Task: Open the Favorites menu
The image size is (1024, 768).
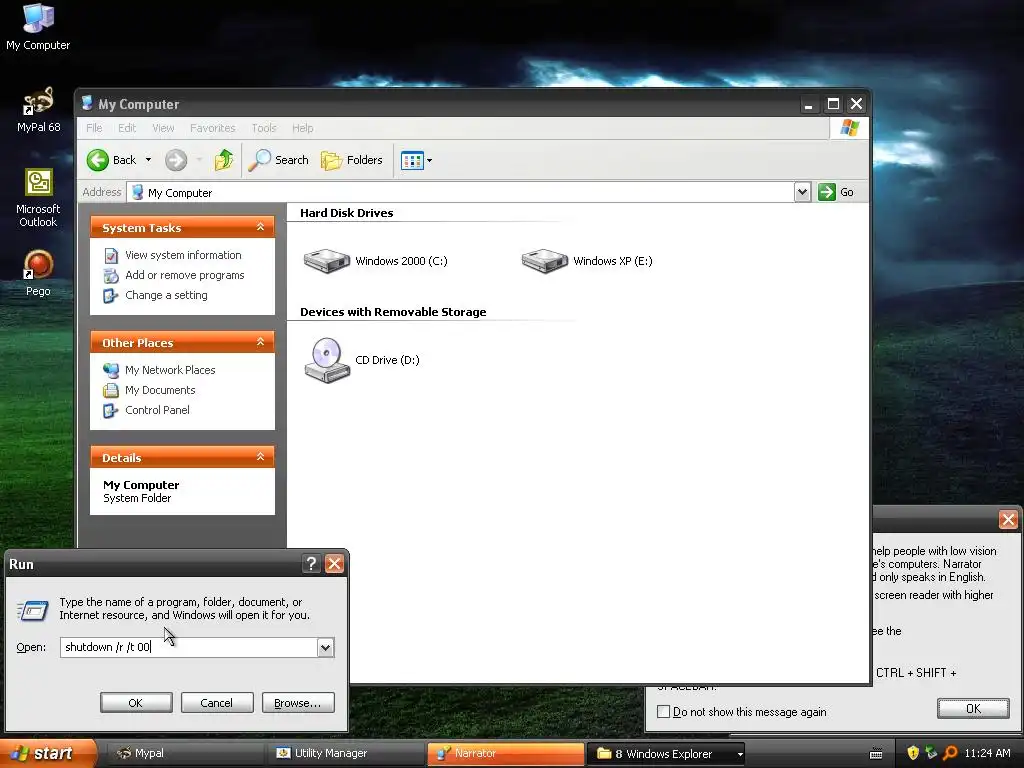Action: (212, 128)
